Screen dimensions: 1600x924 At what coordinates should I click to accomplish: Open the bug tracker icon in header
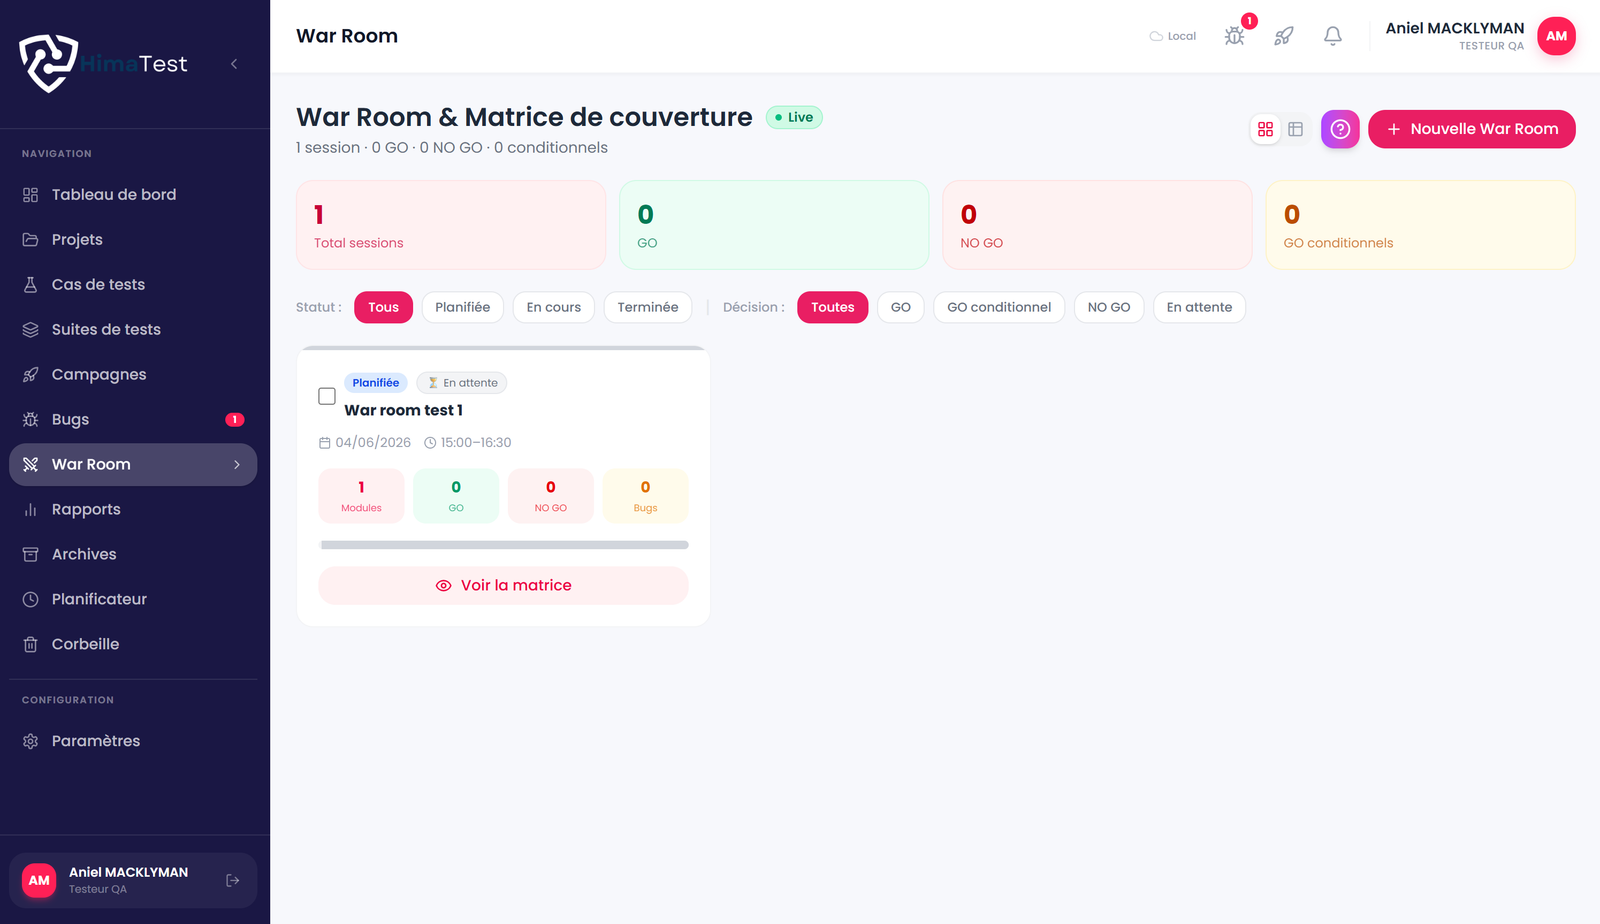[1235, 36]
